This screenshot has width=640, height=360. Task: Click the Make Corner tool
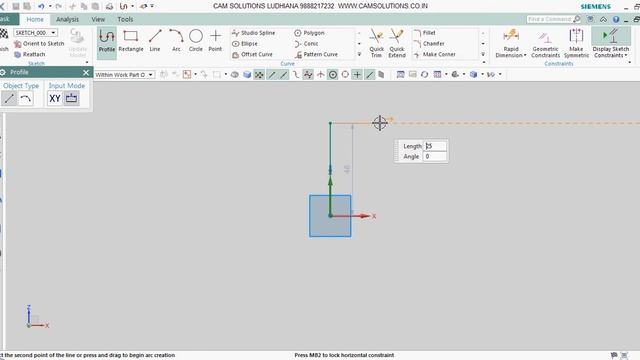tap(435, 54)
